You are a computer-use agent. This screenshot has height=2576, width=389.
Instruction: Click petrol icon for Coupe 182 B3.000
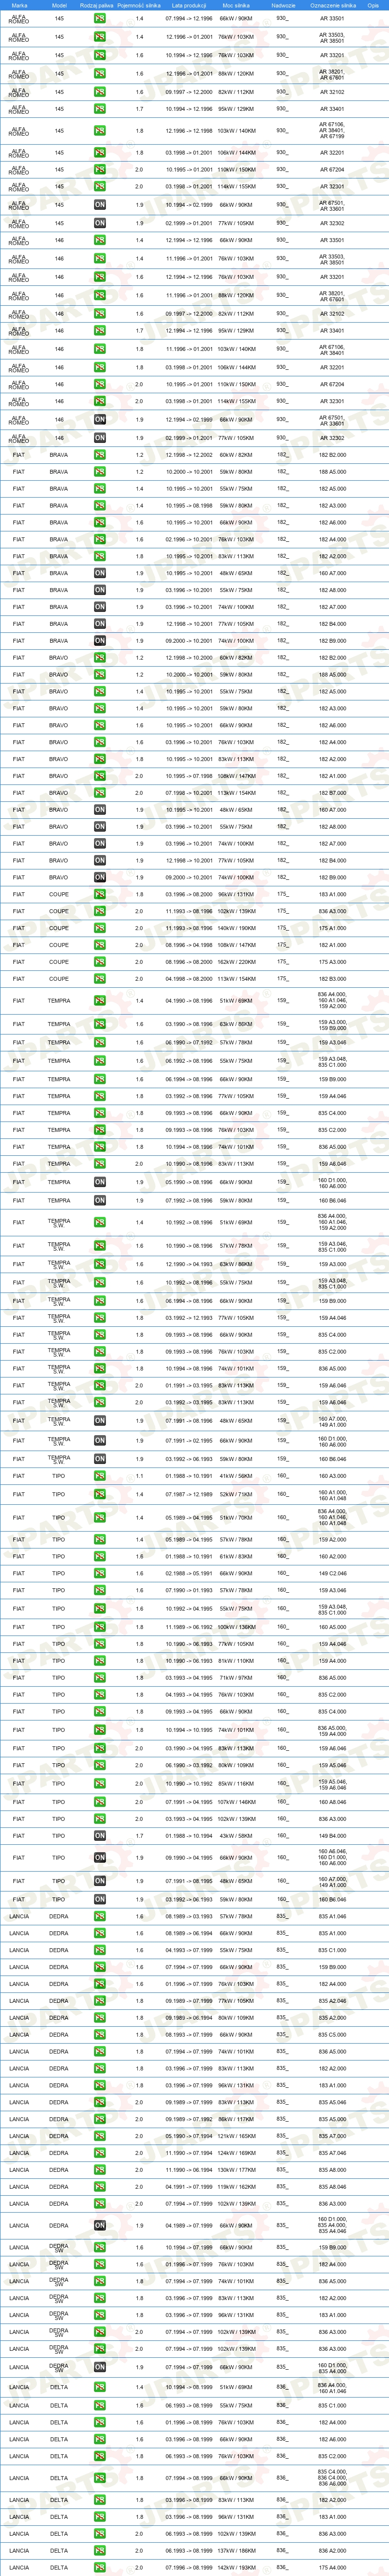click(x=100, y=979)
